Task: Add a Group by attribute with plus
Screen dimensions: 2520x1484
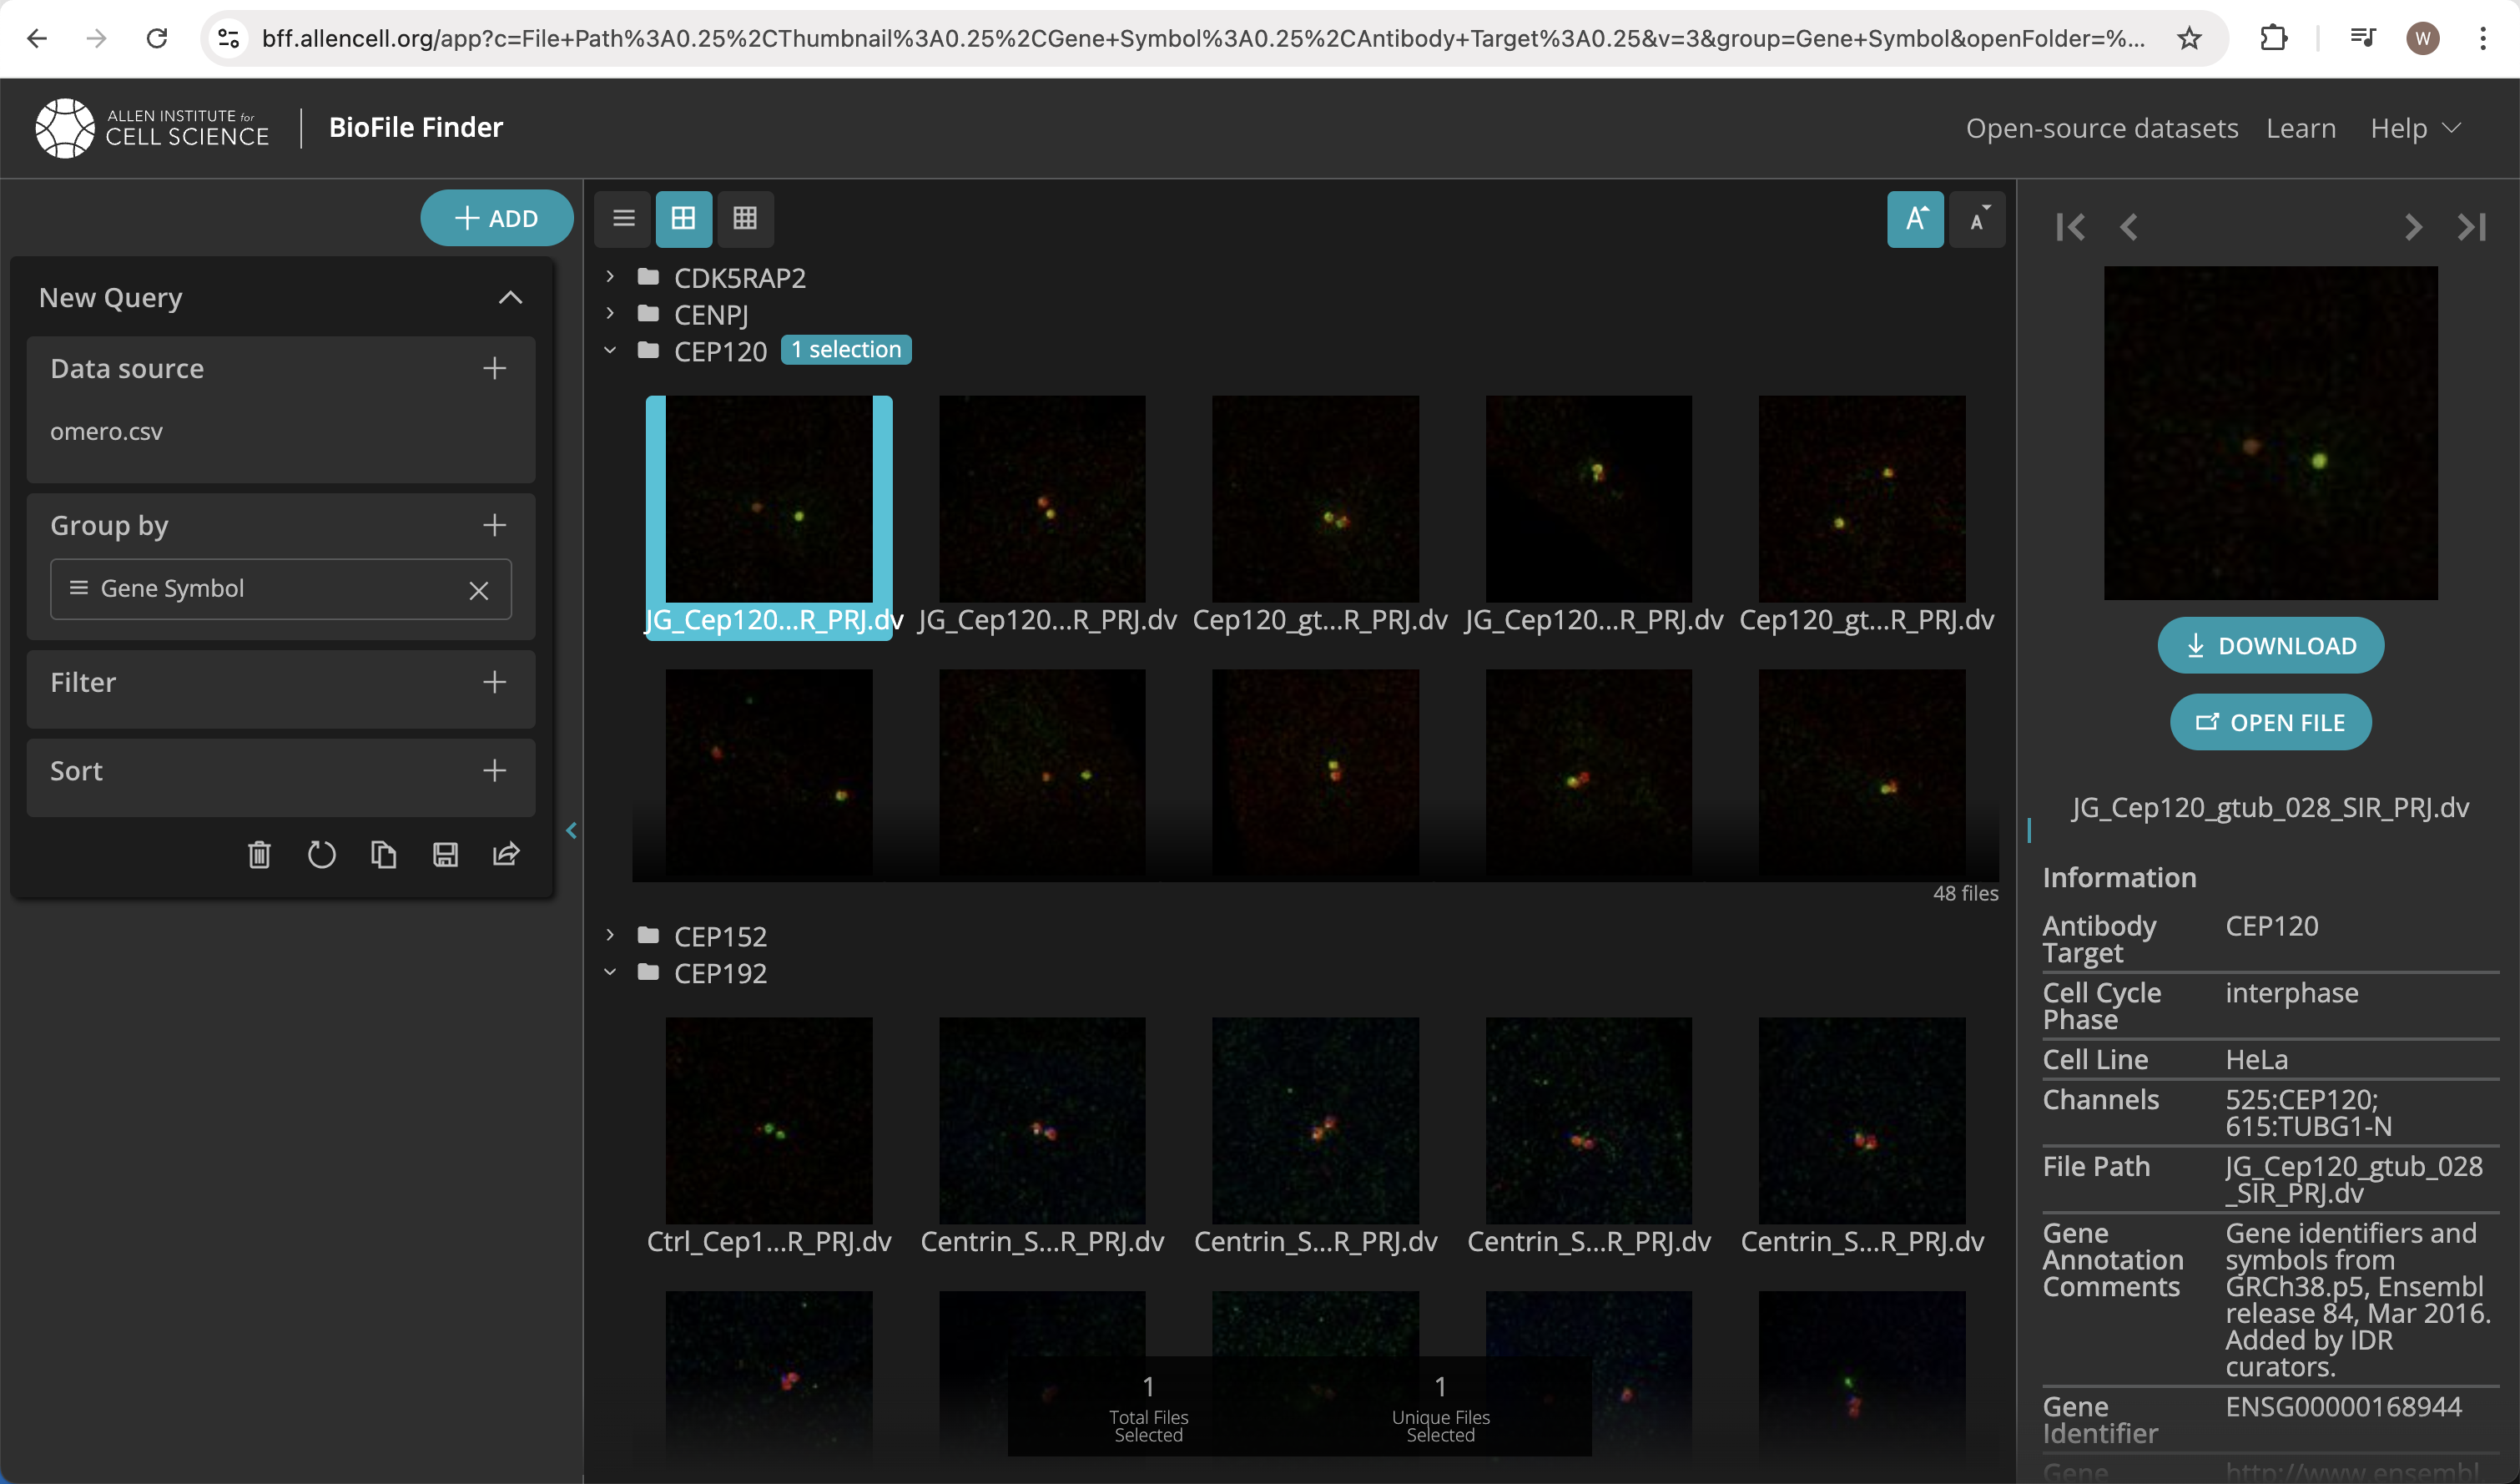Action: pos(494,525)
